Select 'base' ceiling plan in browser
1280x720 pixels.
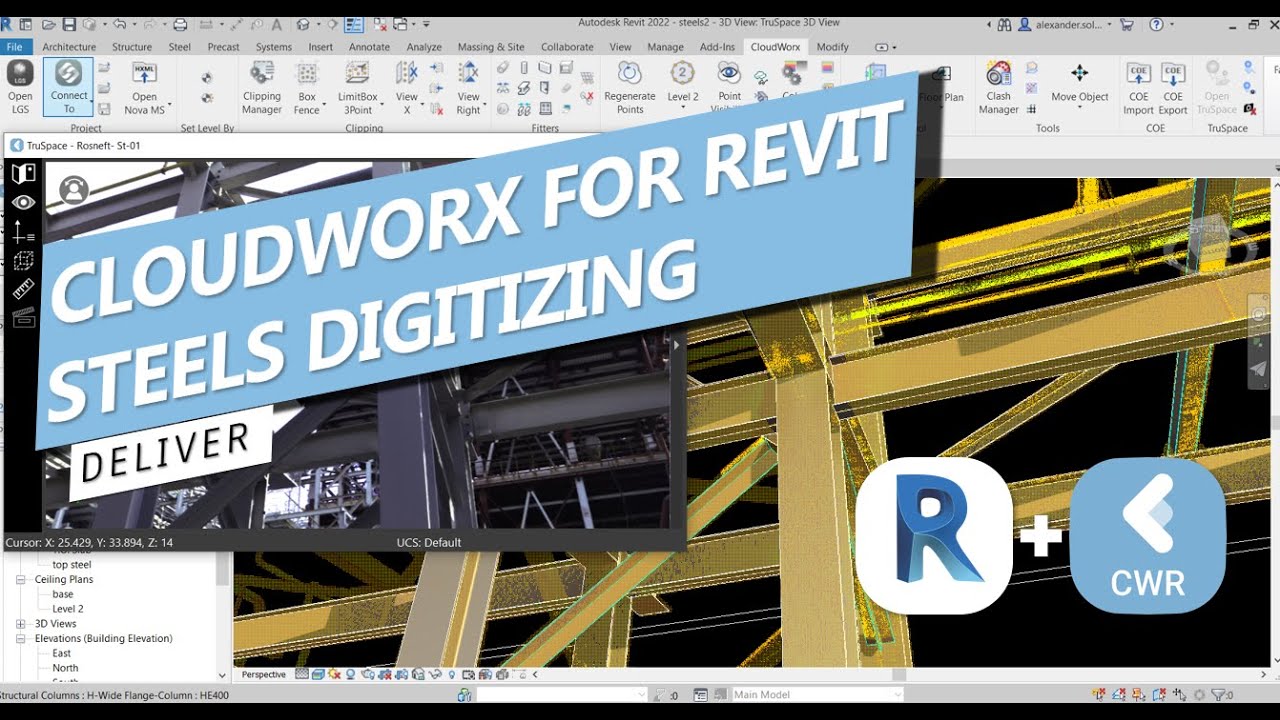pyautogui.click(x=63, y=594)
